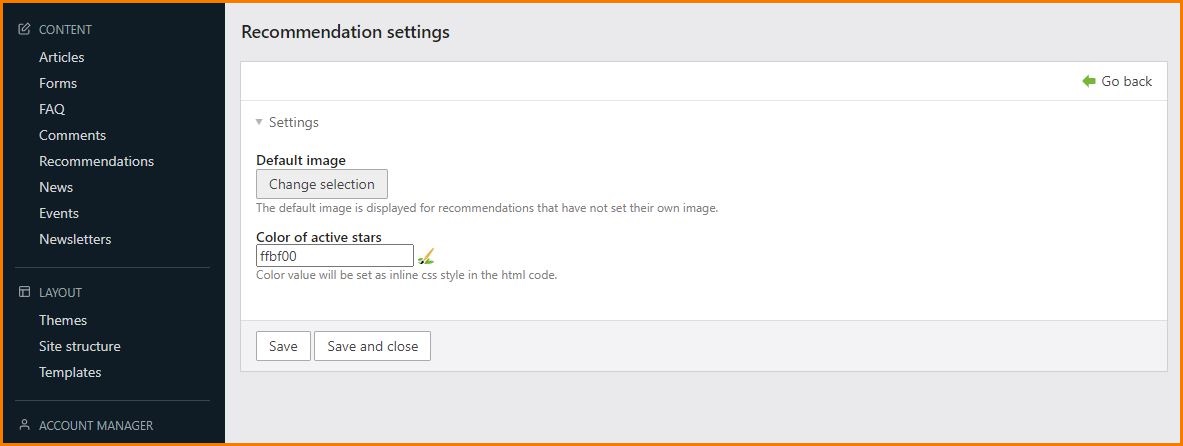Viewport: 1183px width, 446px height.
Task: Click the Save button
Action: (x=283, y=346)
